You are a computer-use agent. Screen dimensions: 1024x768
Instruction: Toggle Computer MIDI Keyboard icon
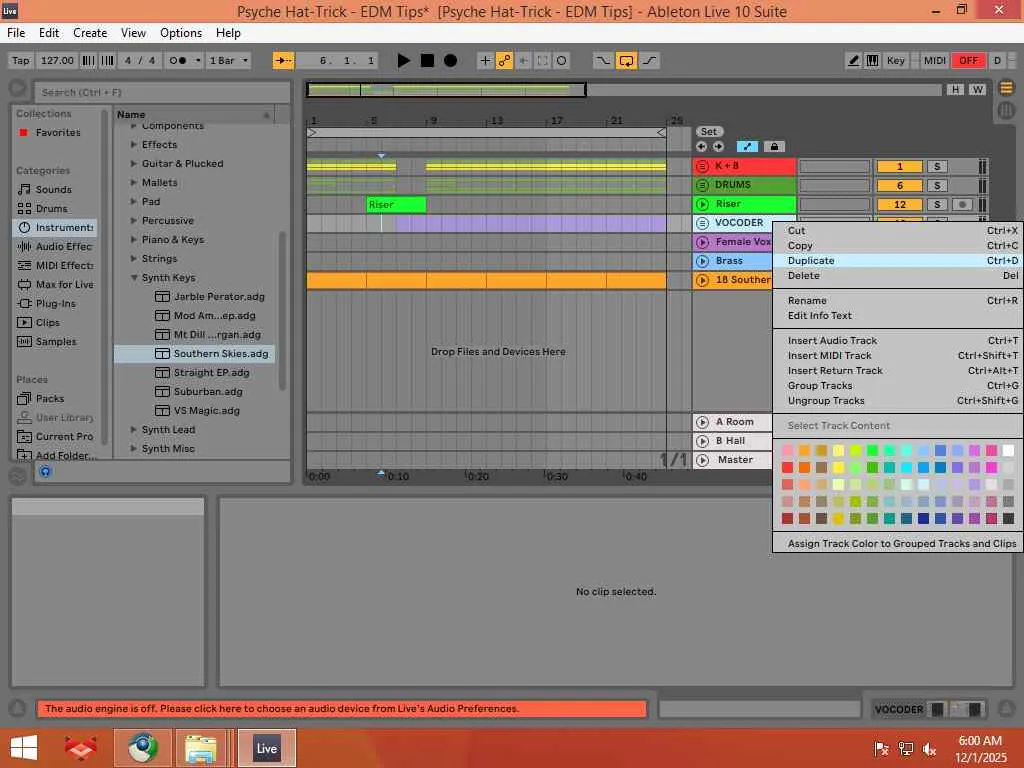[x=872, y=60]
